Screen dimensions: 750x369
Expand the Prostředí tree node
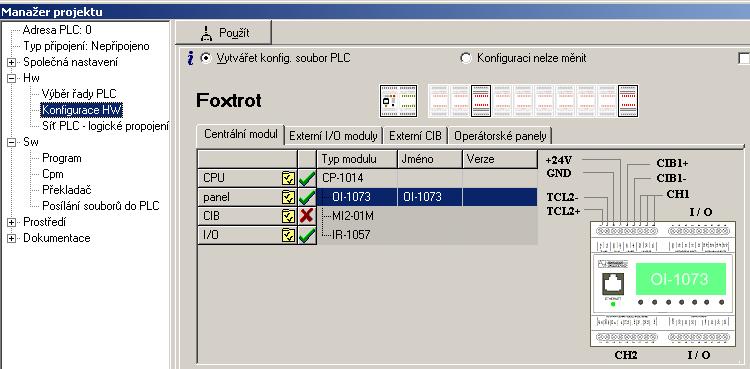click(x=11, y=222)
